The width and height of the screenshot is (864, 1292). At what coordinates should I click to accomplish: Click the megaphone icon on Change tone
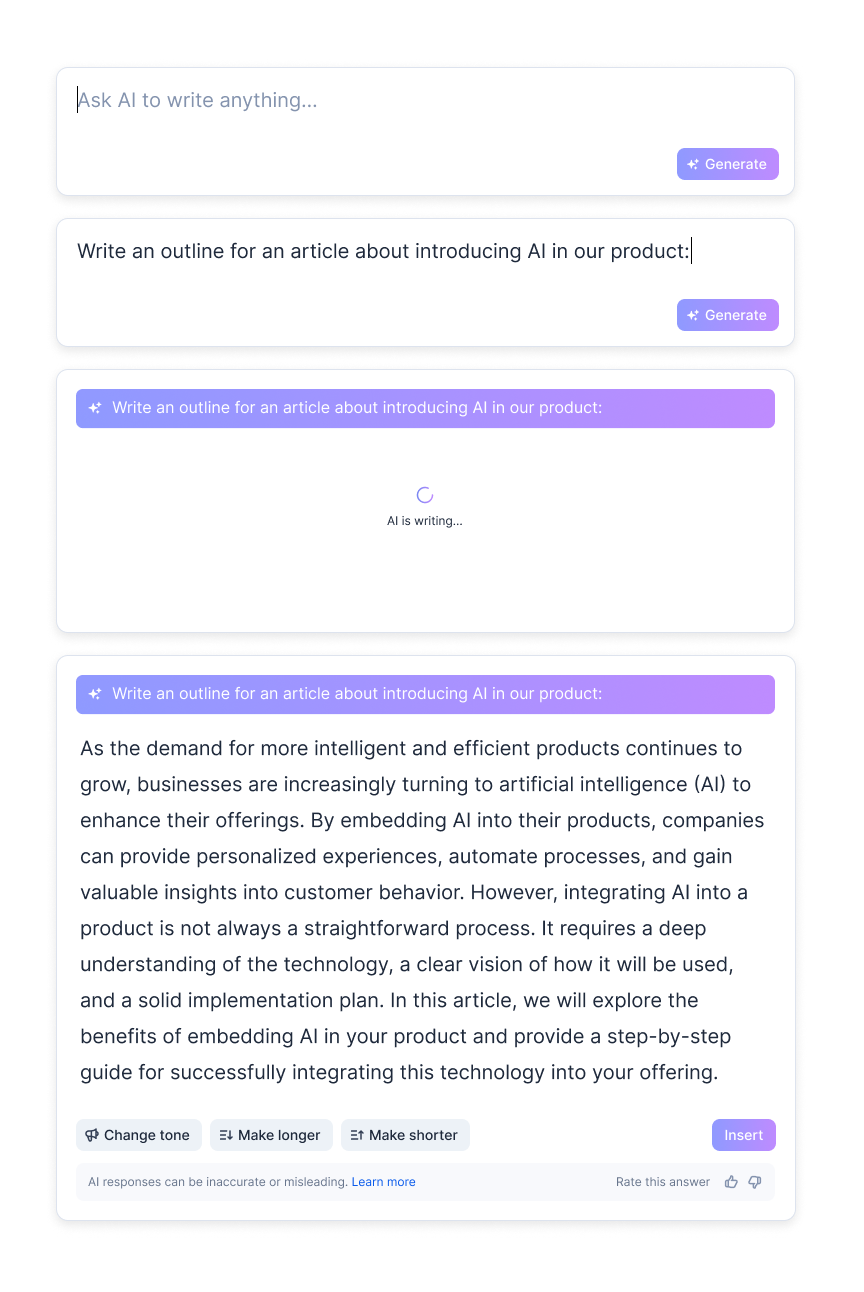[92, 1135]
